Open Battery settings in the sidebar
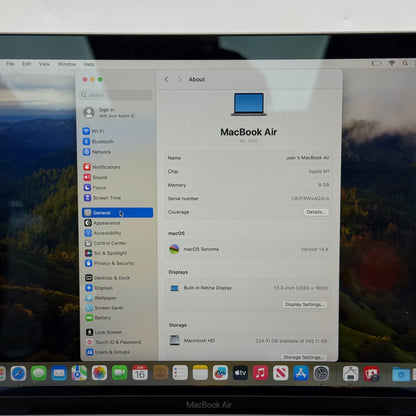Image resolution: width=416 pixels, height=416 pixels. click(x=98, y=318)
